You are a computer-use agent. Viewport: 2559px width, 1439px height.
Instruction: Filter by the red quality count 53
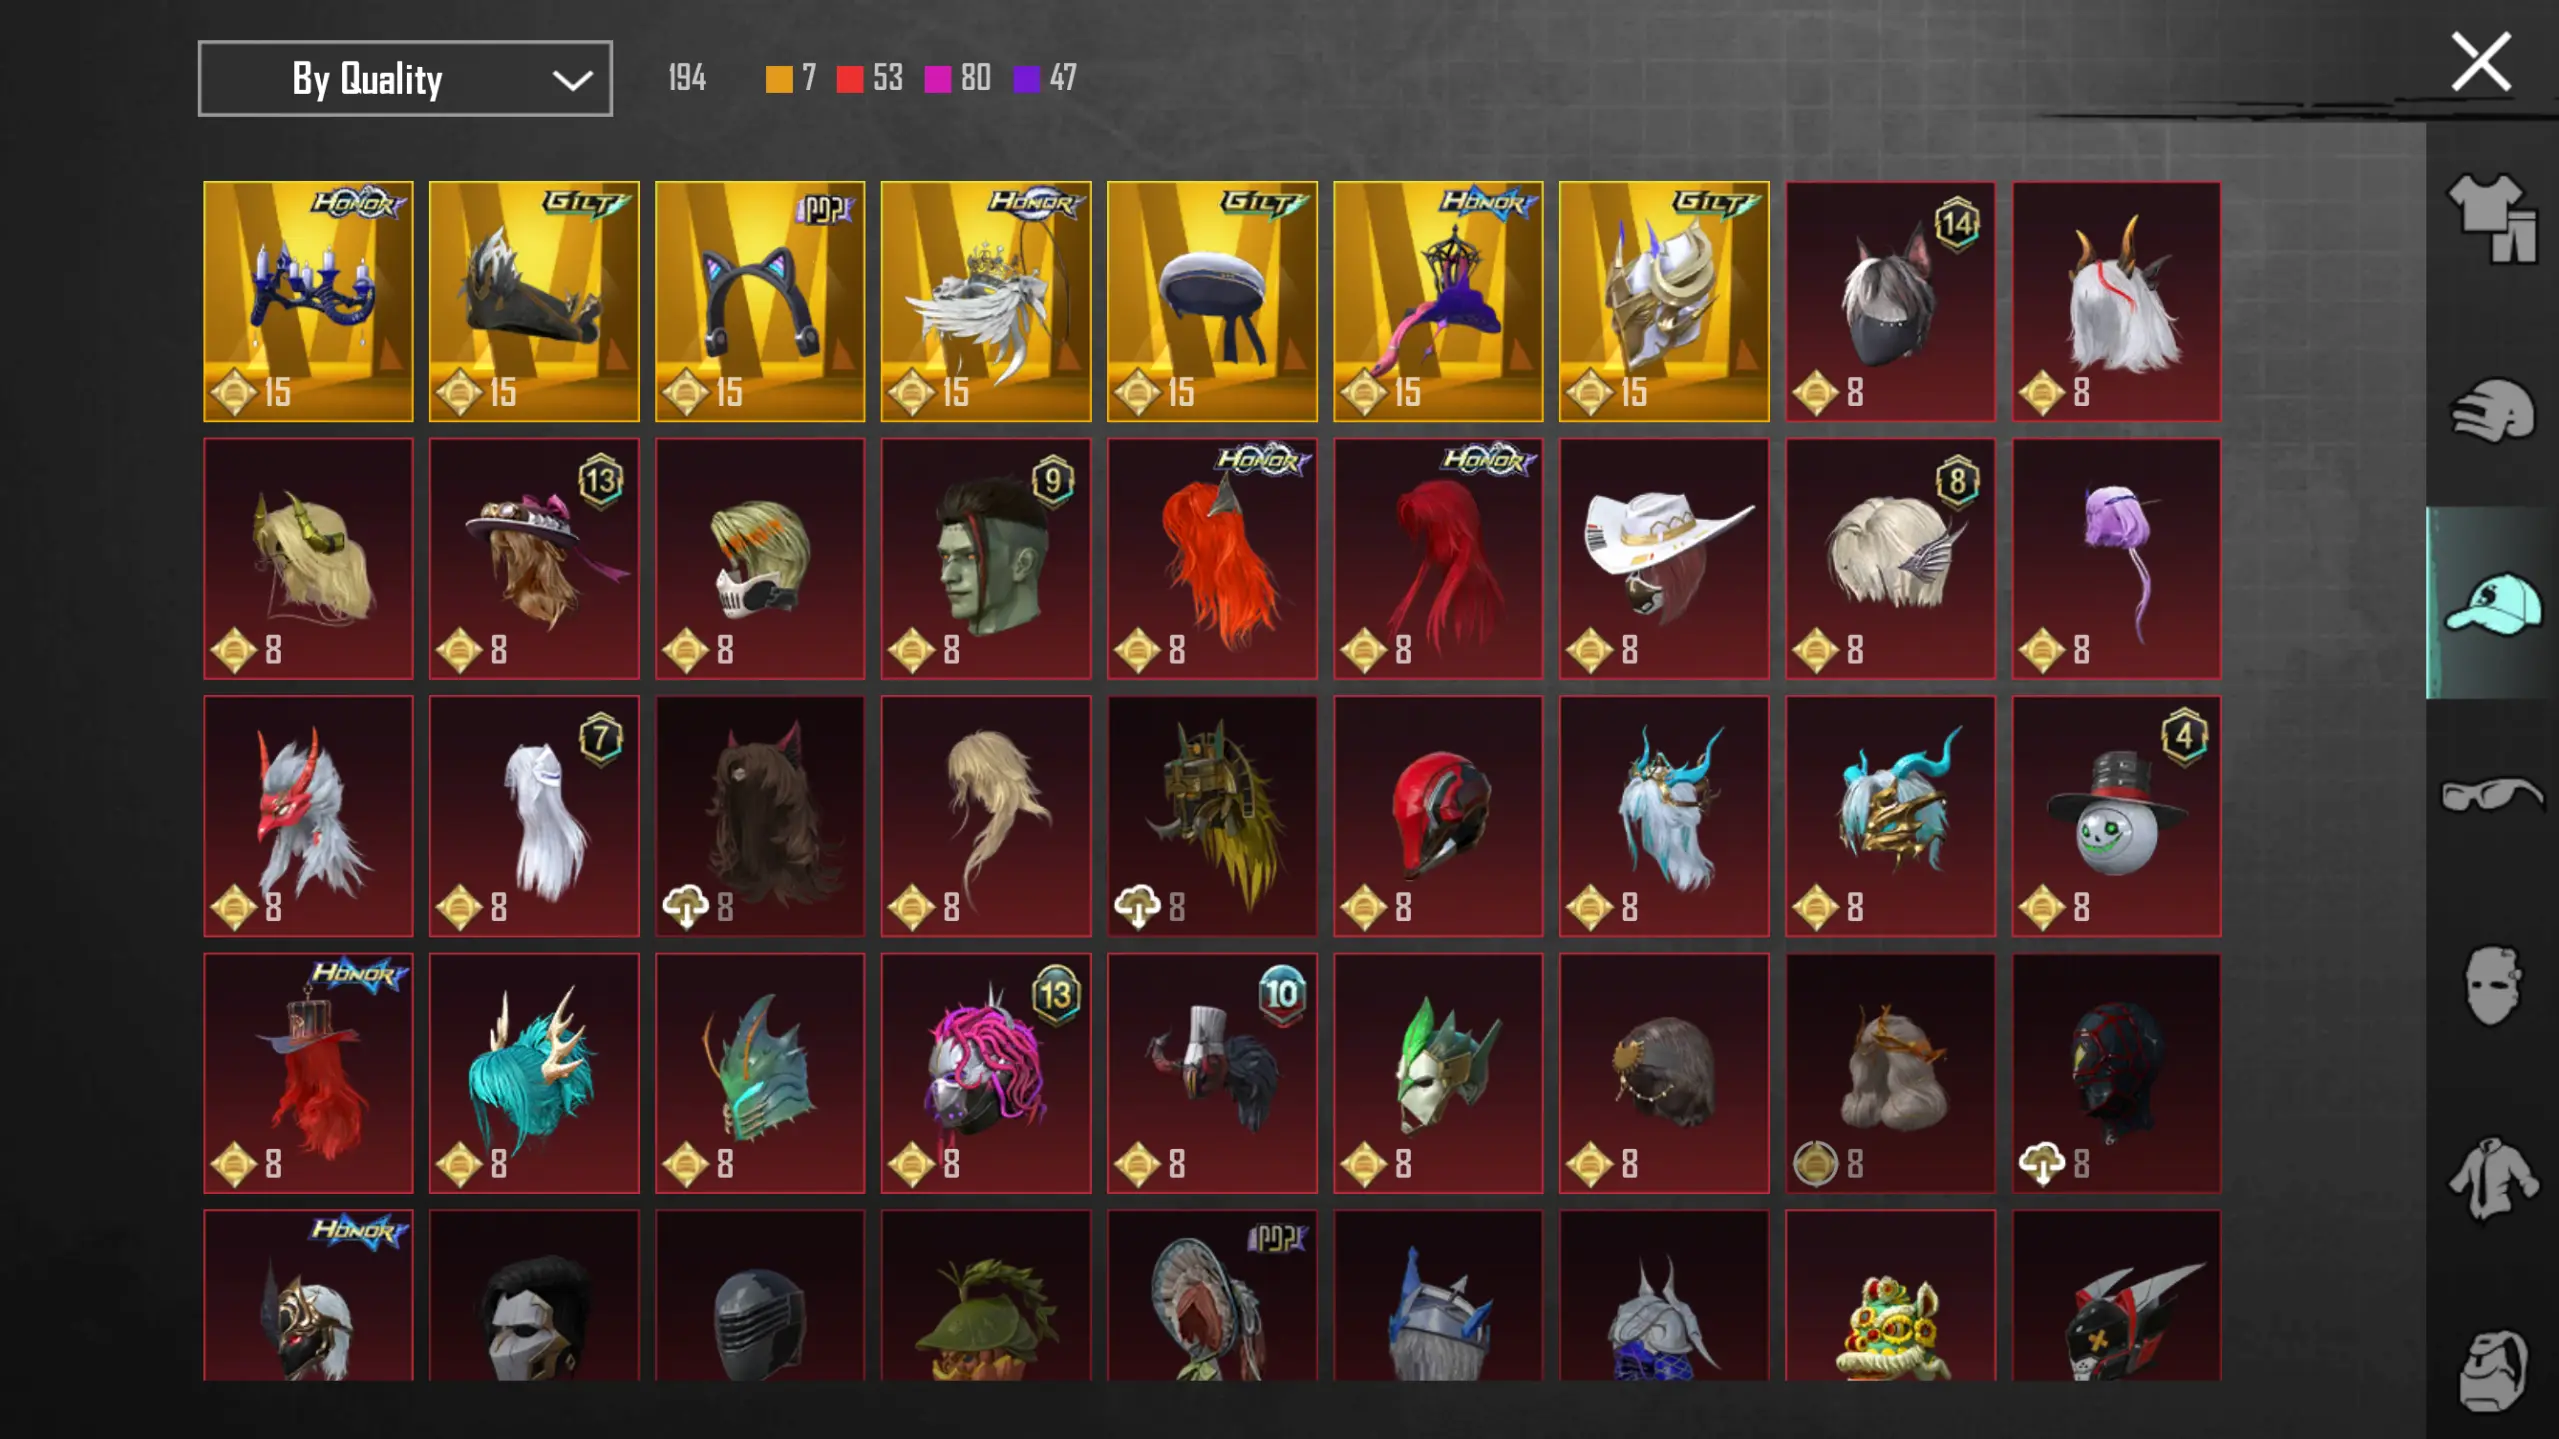(887, 78)
